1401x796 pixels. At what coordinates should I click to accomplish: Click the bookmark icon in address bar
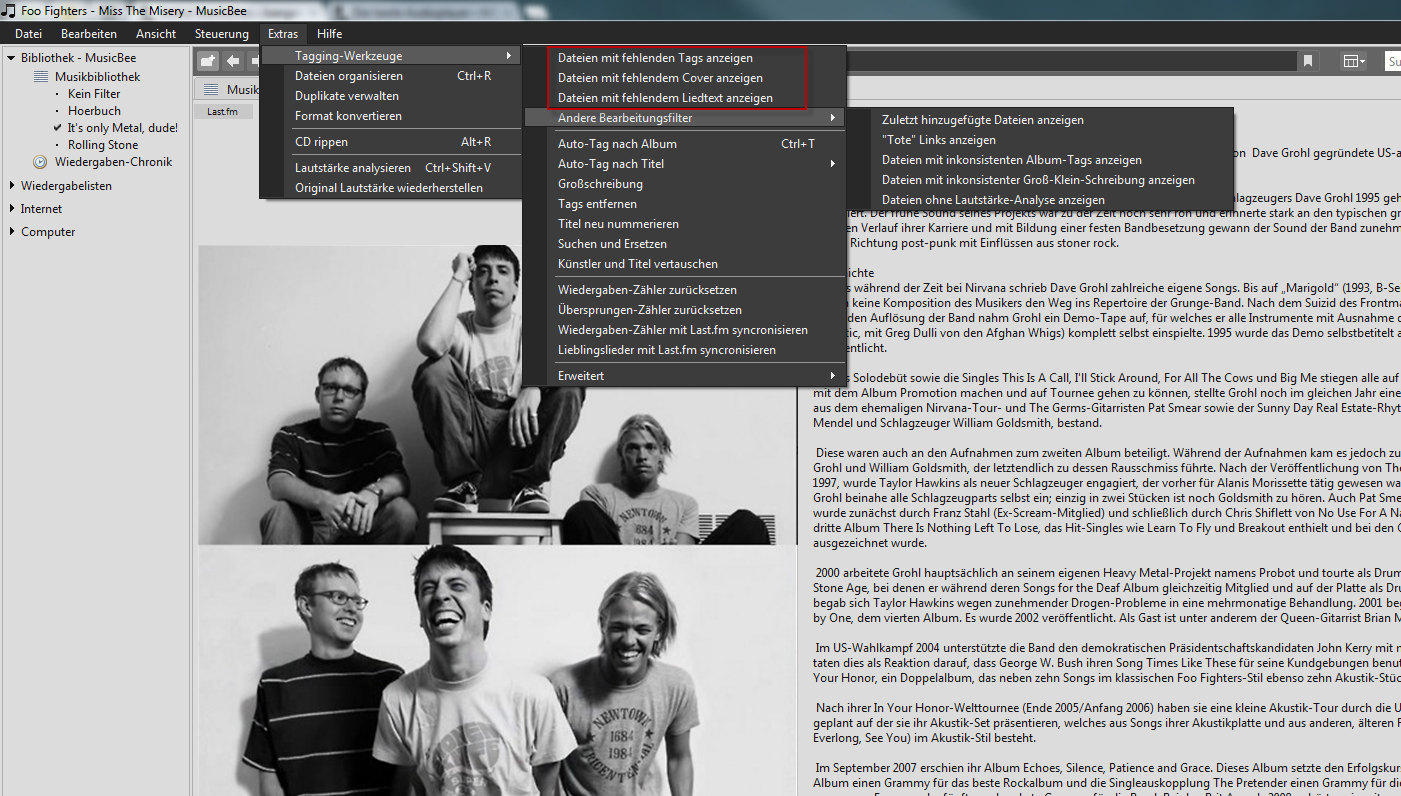coord(1308,61)
